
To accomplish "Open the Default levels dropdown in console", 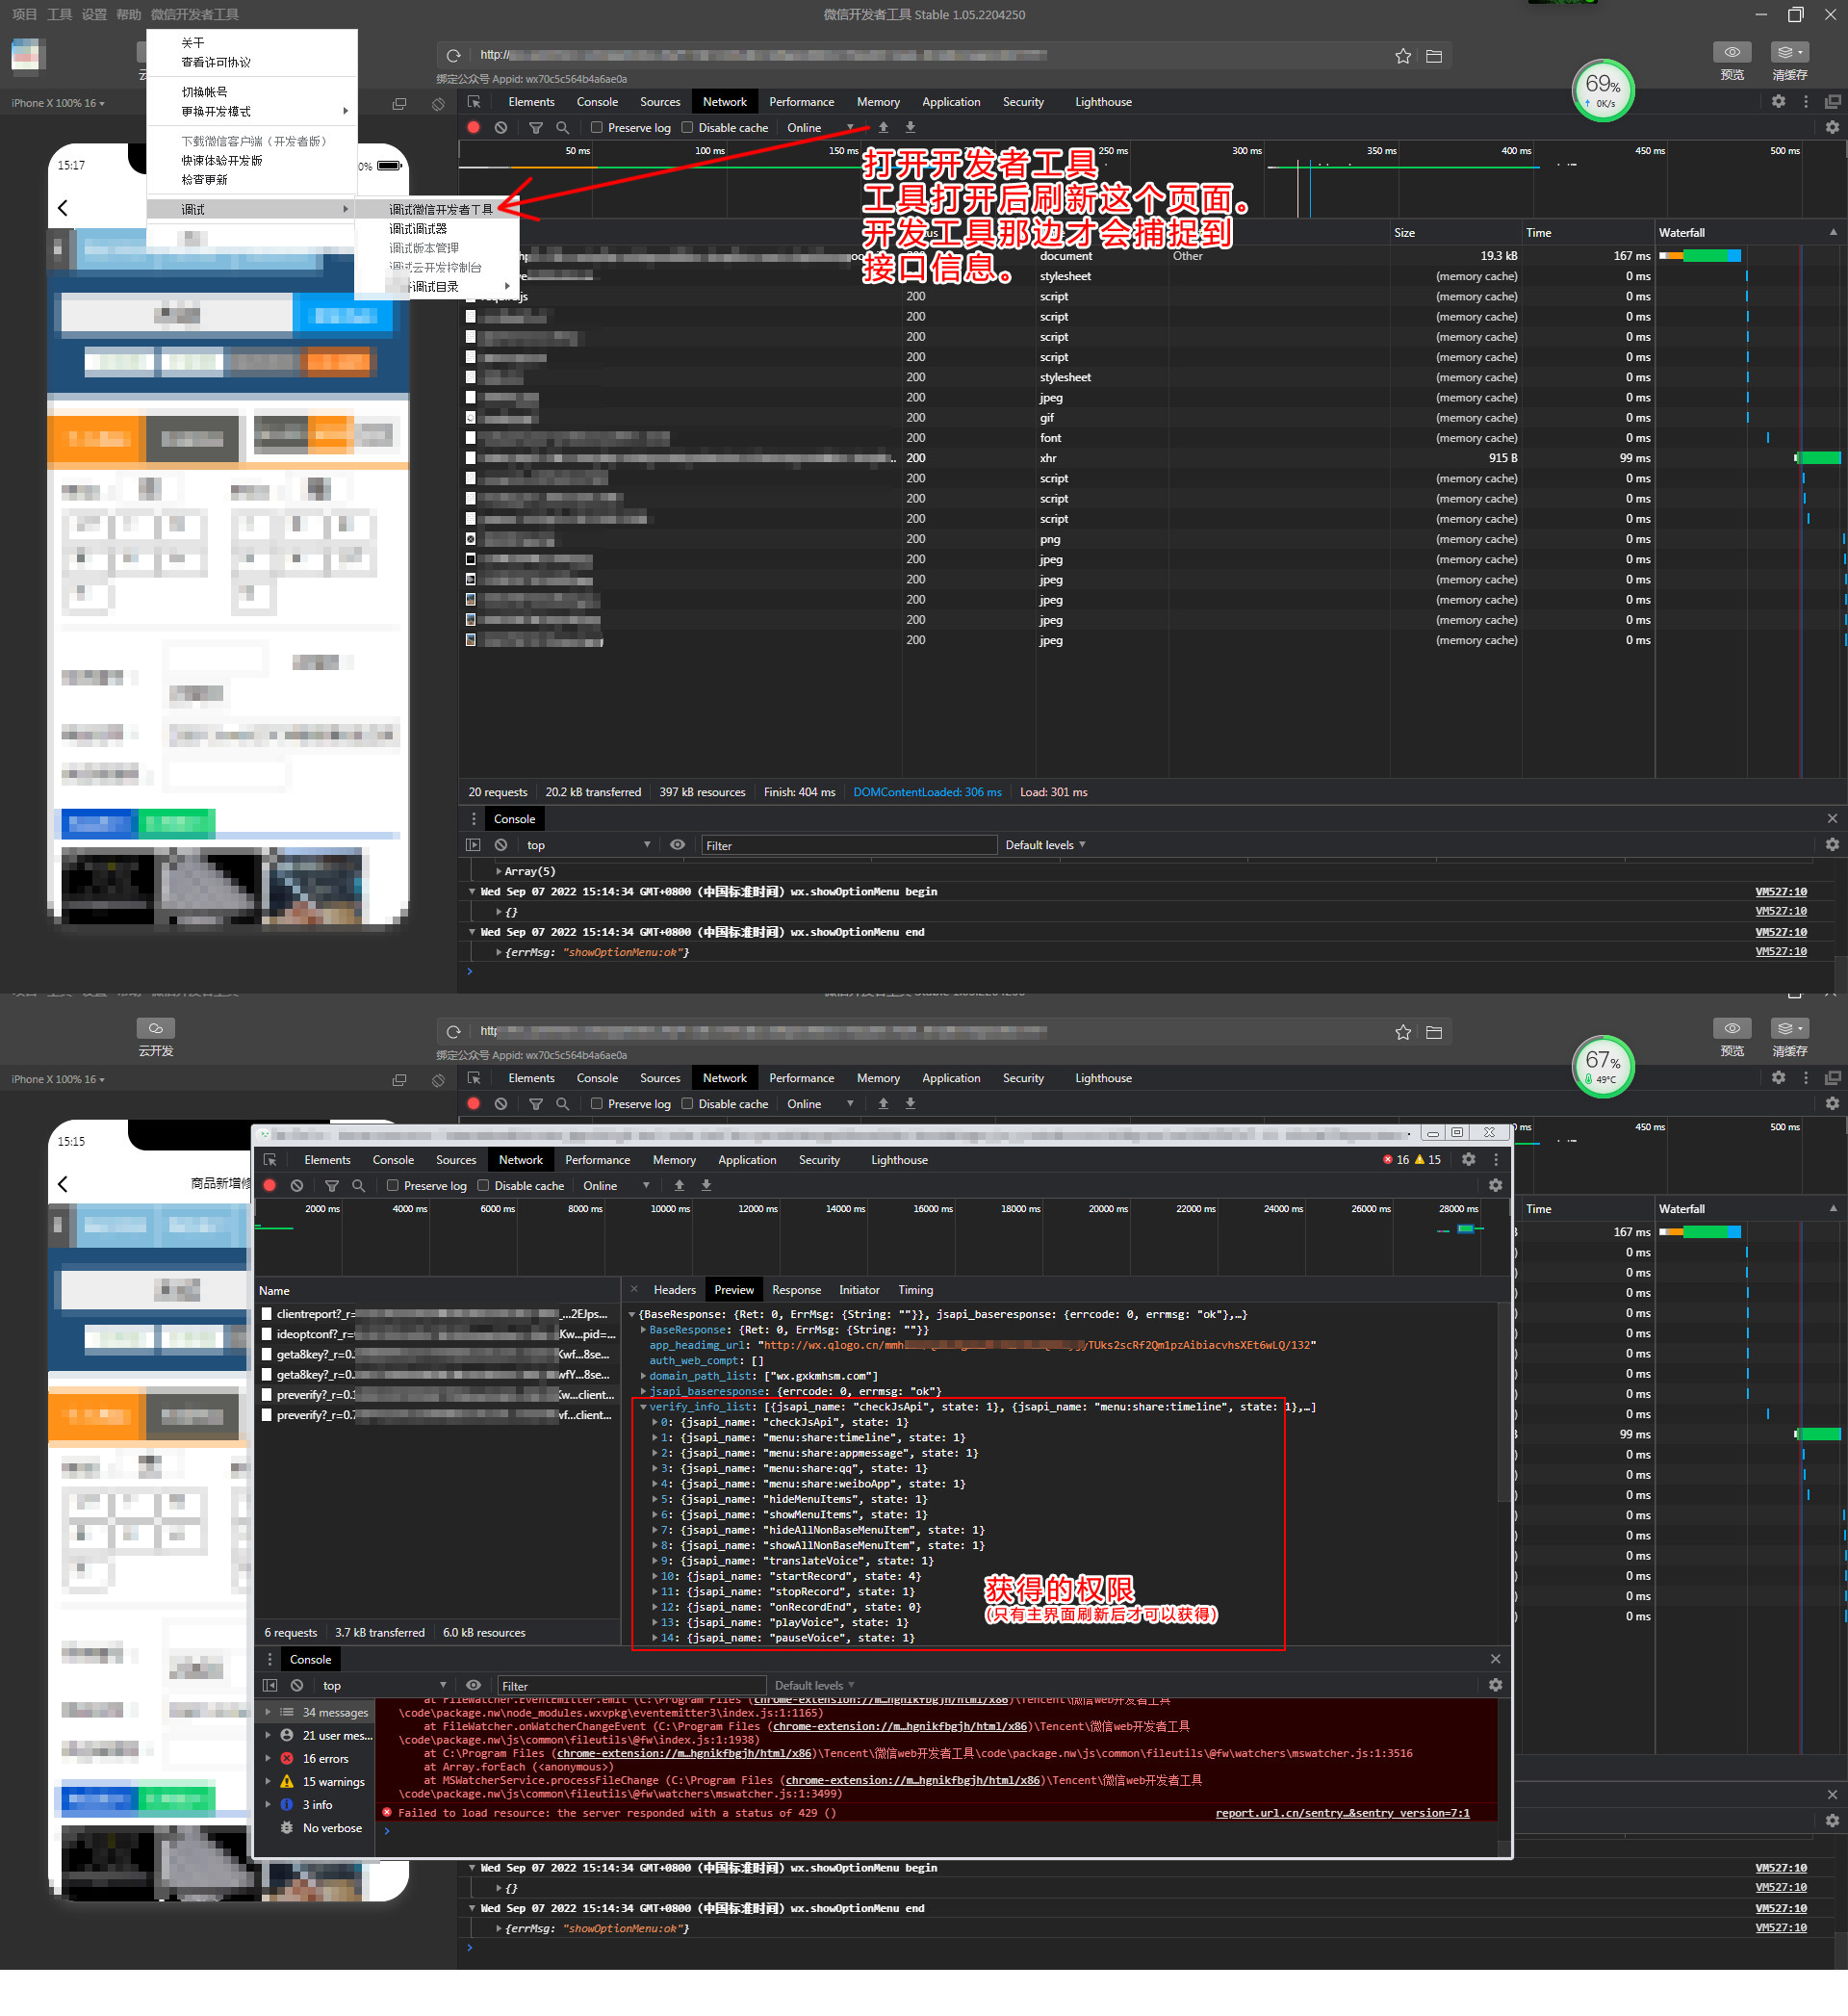I will (1045, 845).
